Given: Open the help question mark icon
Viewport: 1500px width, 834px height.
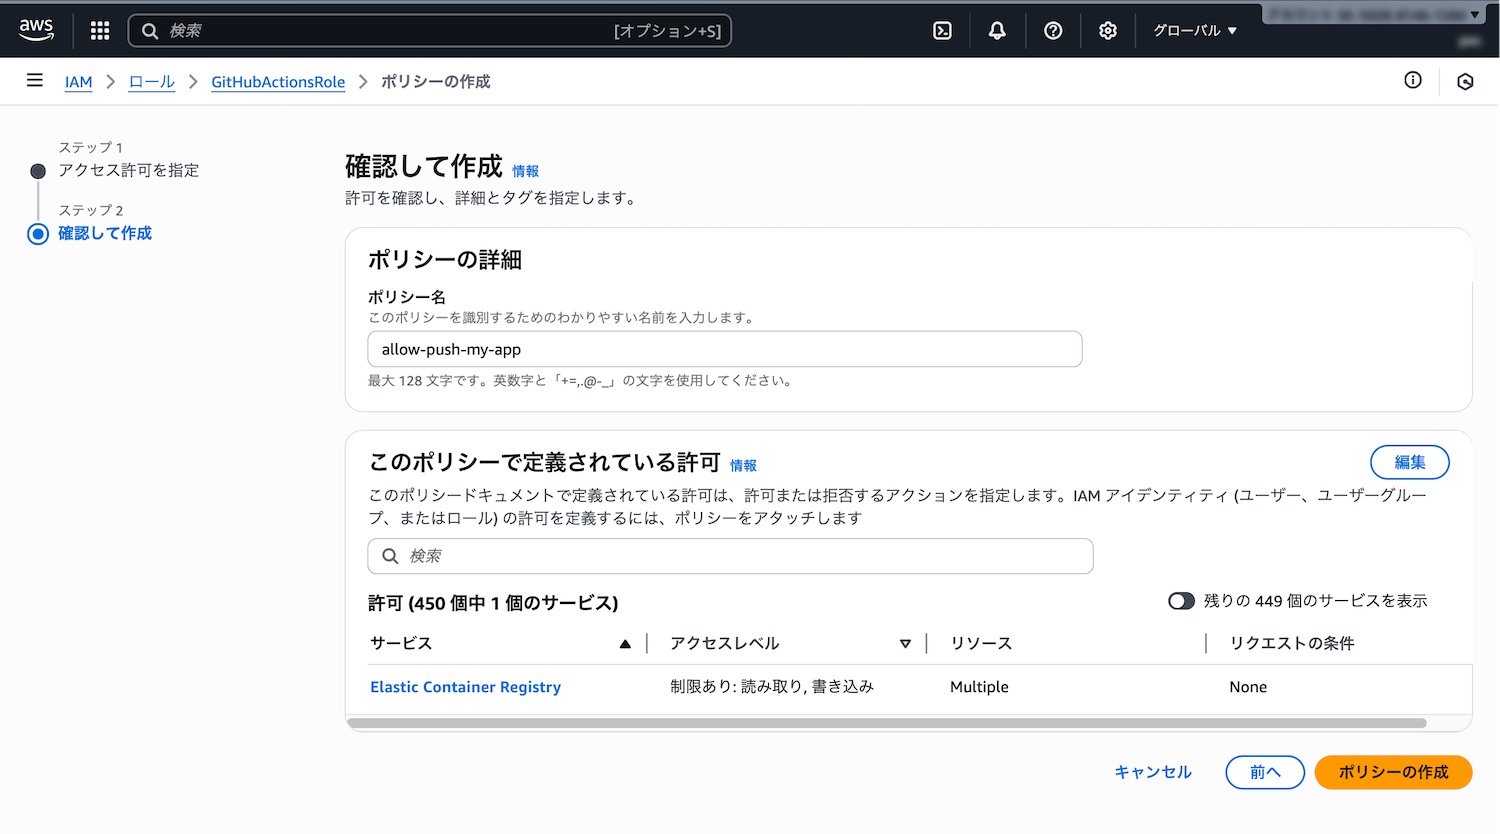Looking at the screenshot, I should 1053,31.
